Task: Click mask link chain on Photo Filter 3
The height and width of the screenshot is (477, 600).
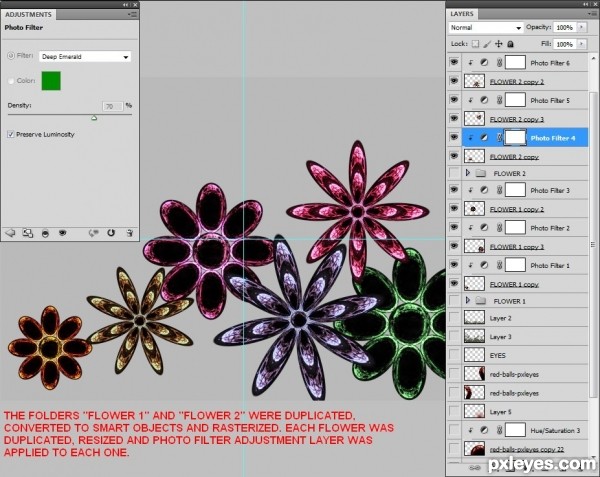Action: (499, 190)
